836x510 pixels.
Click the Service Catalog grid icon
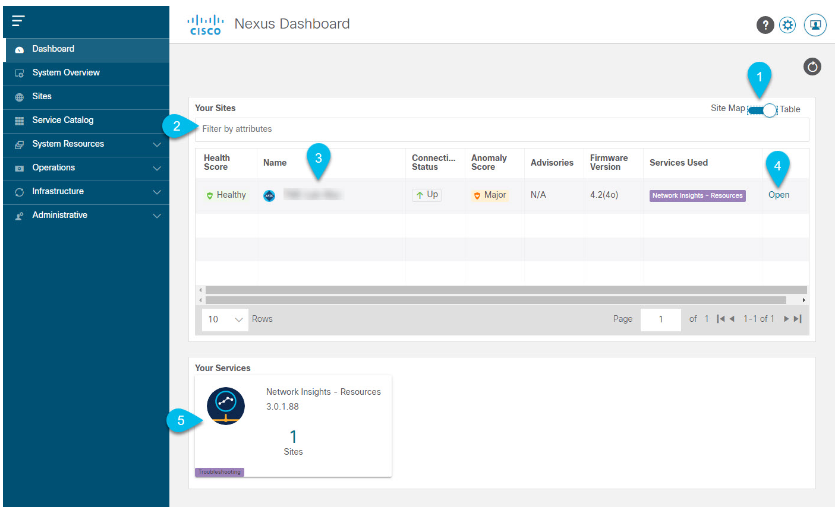coord(20,121)
